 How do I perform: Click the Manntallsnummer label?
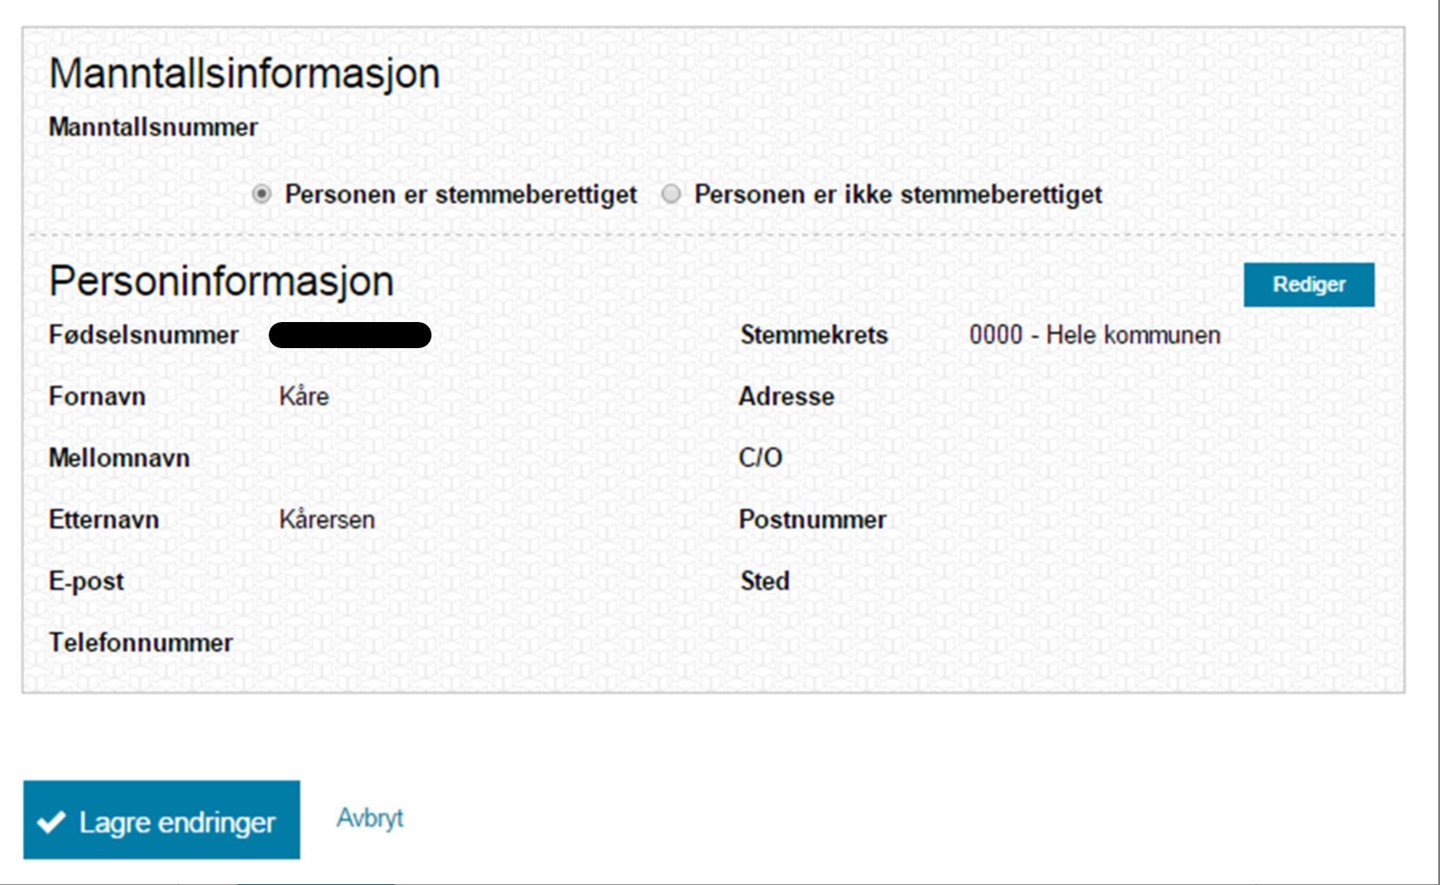click(153, 127)
